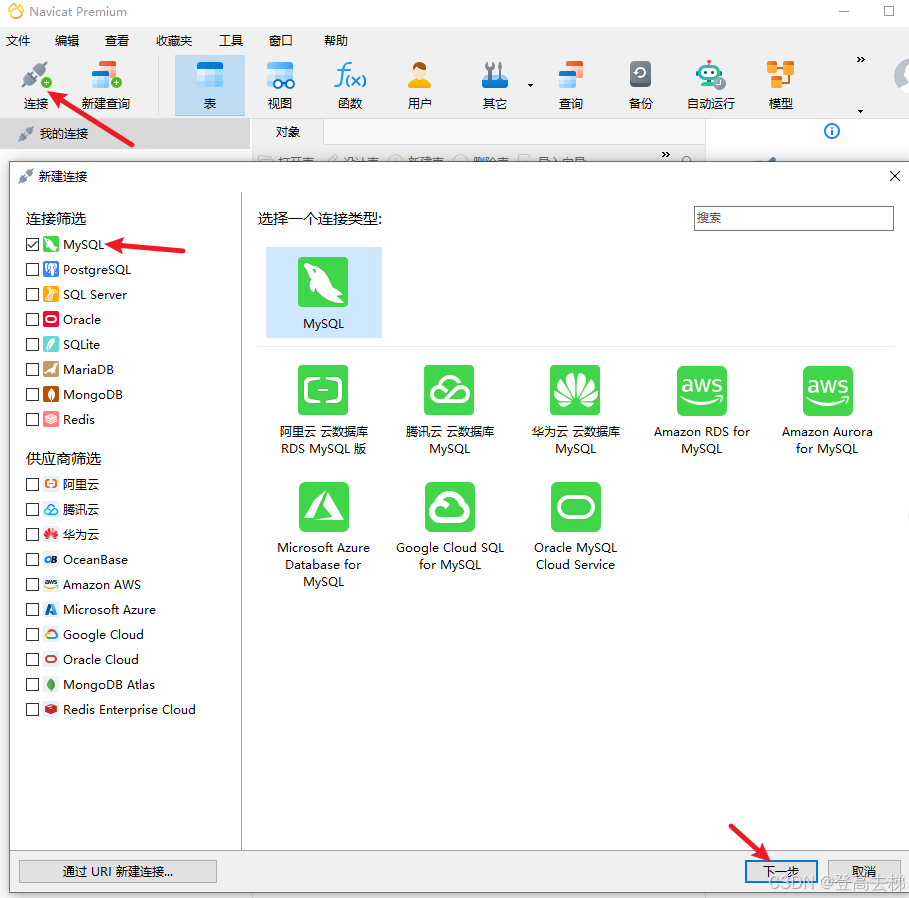Image resolution: width=909 pixels, height=898 pixels.
Task: Choose Amazon RDS for MySQL tile
Action: (701, 410)
